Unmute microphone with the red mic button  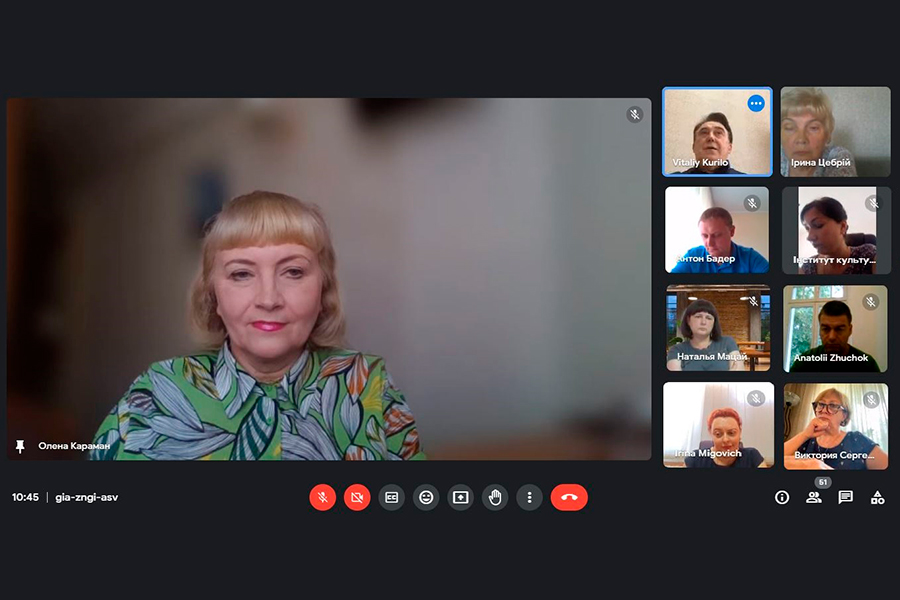pos(323,497)
